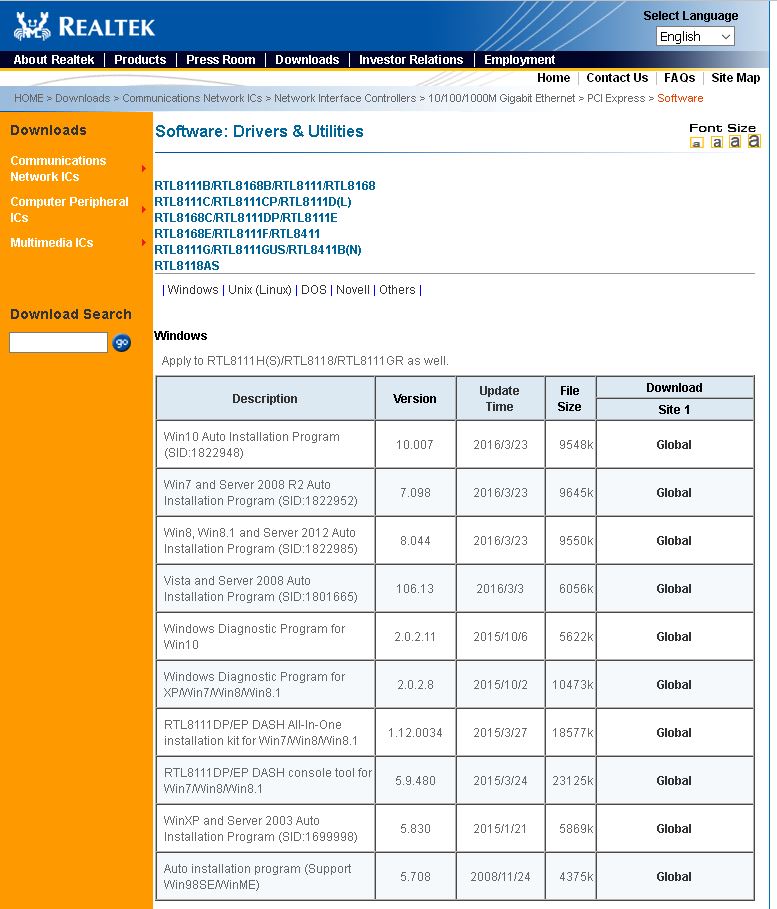
Task: Expand the Computer Peripheral ICs arrow
Action: 143,209
